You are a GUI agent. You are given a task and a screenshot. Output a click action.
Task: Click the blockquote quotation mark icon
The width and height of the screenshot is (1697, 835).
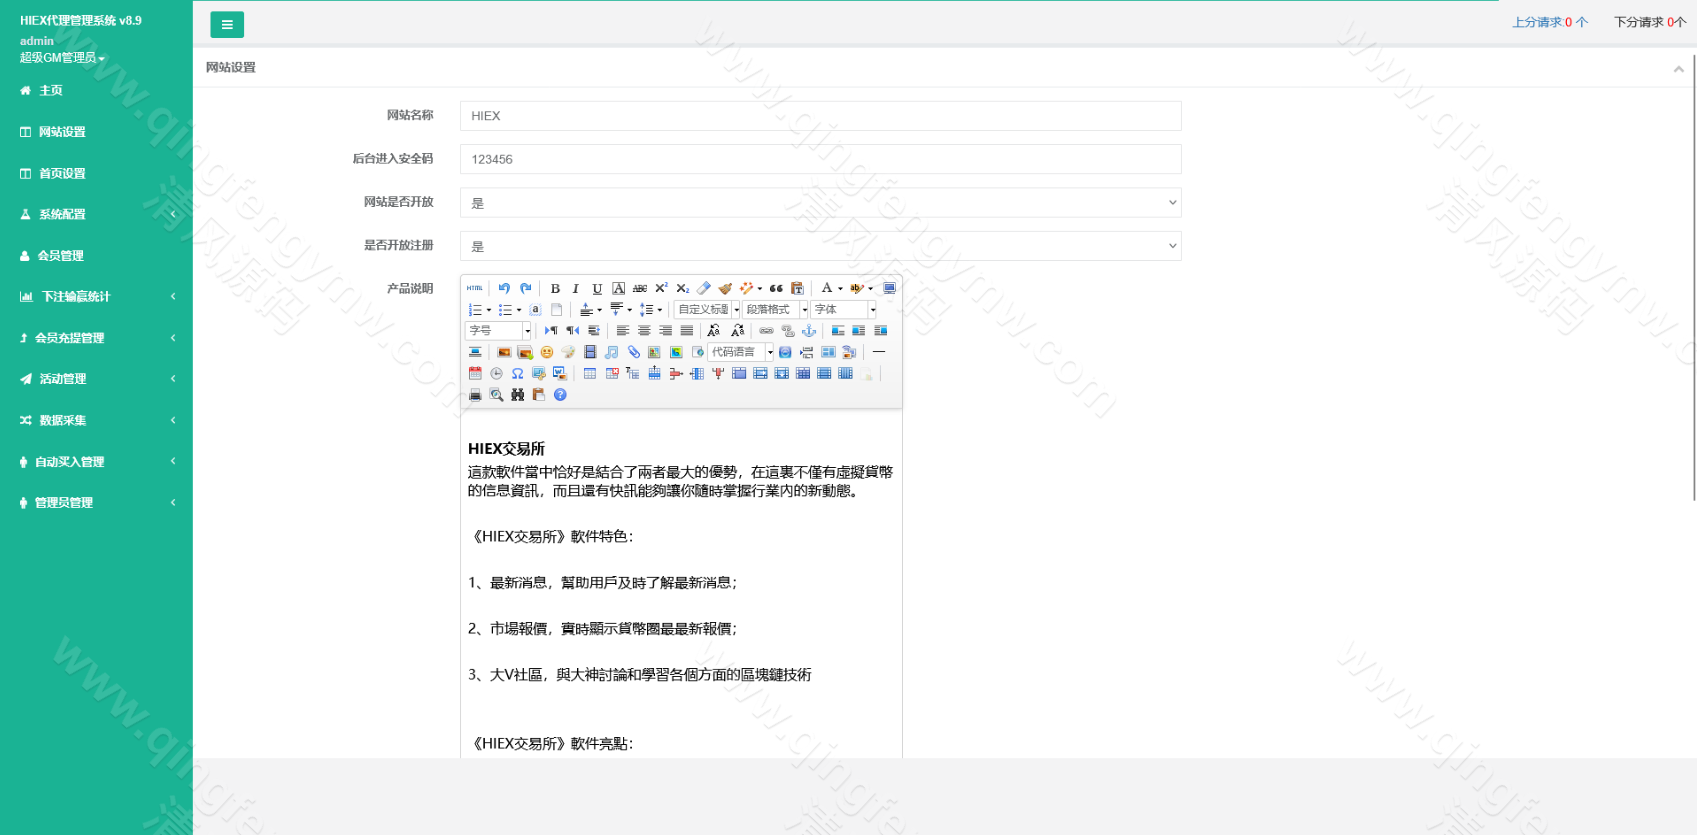776,289
